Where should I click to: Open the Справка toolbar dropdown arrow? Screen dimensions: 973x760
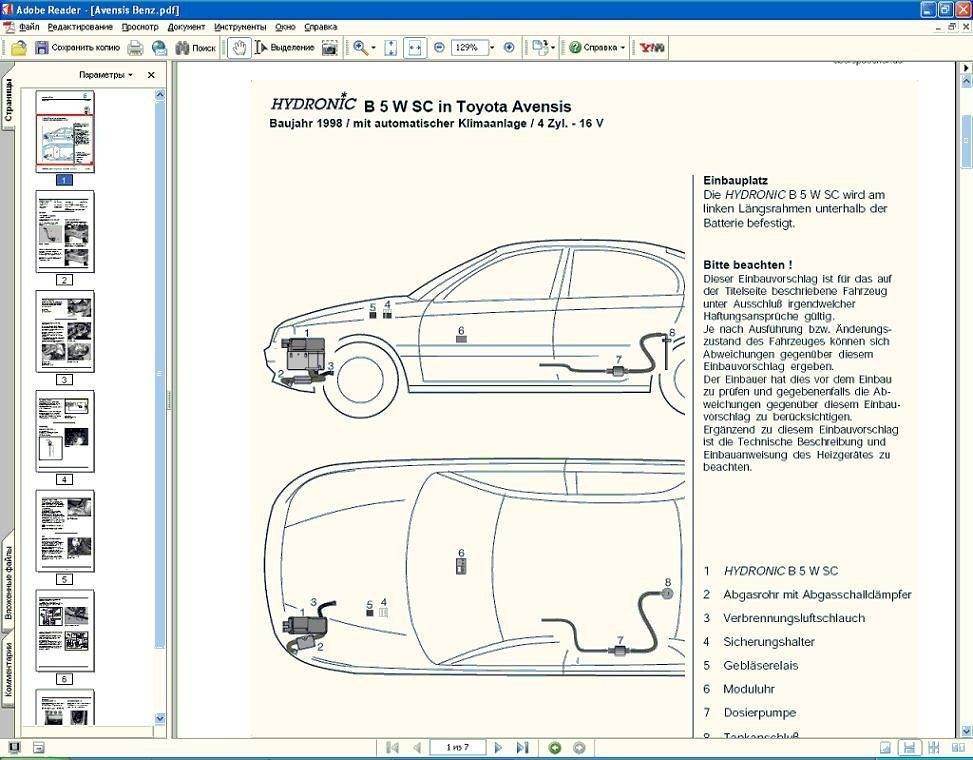(622, 47)
